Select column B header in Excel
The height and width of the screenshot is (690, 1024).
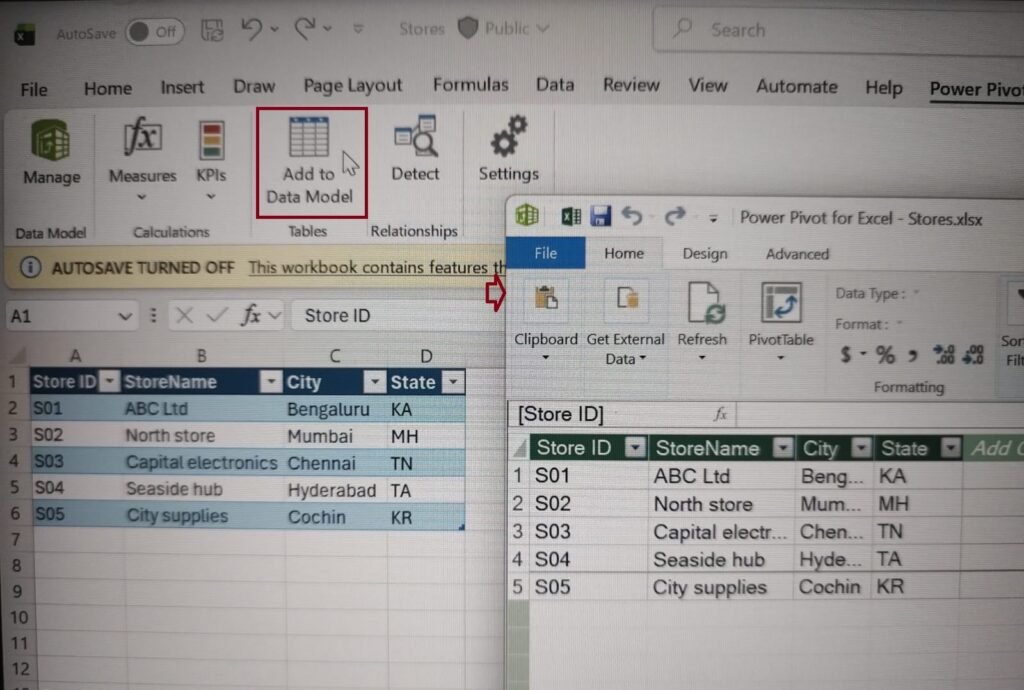coord(202,356)
